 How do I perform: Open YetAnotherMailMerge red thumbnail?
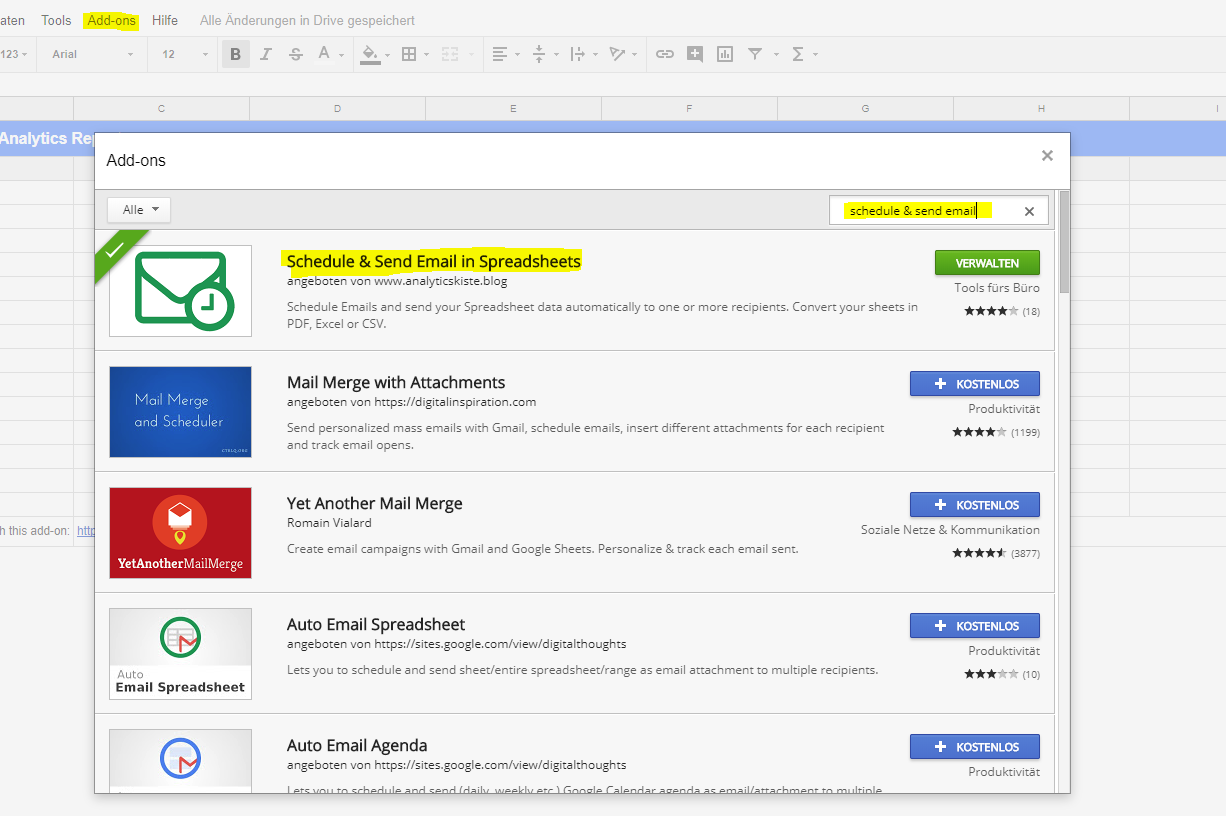(x=180, y=533)
